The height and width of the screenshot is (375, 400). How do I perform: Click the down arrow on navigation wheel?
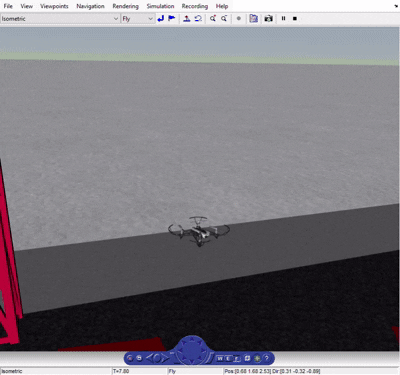click(x=192, y=361)
